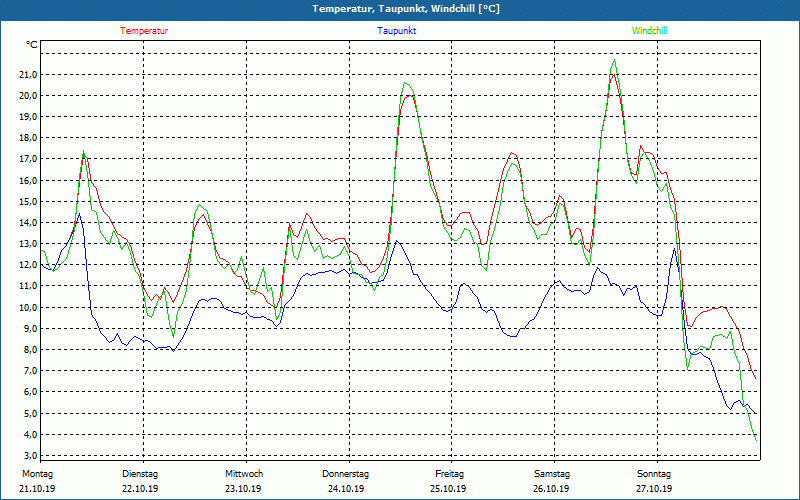Click the 21,0 y-axis value
This screenshot has width=800, height=500.
29,74
